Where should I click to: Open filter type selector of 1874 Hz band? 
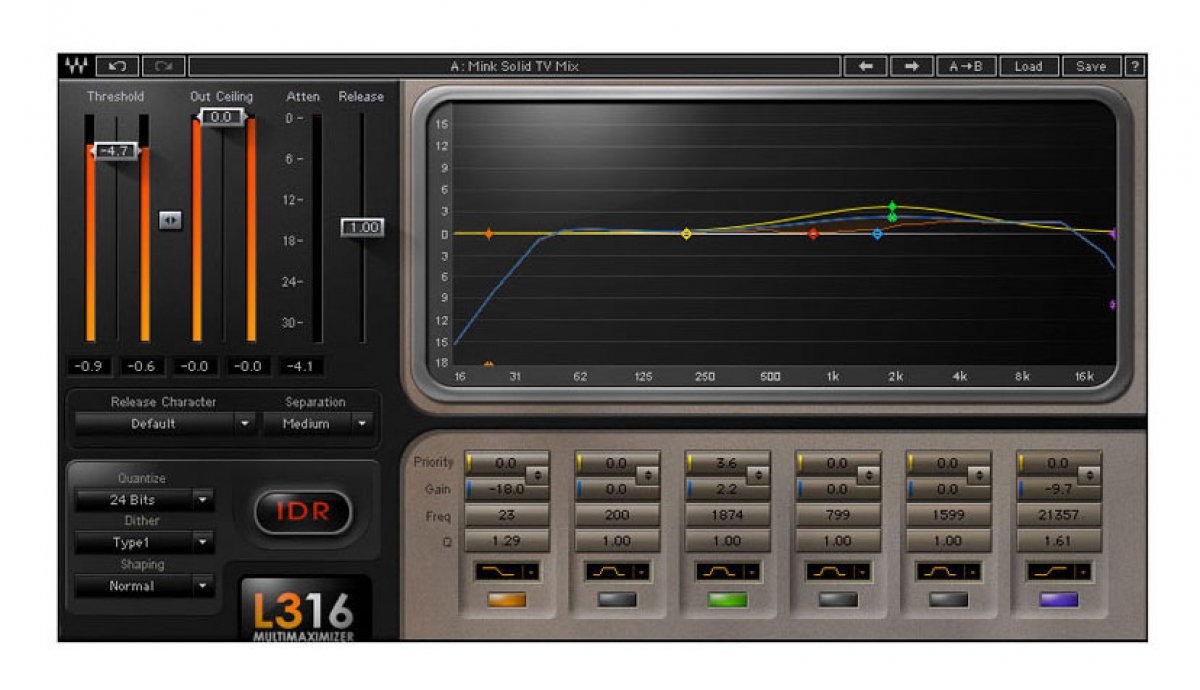(728, 572)
